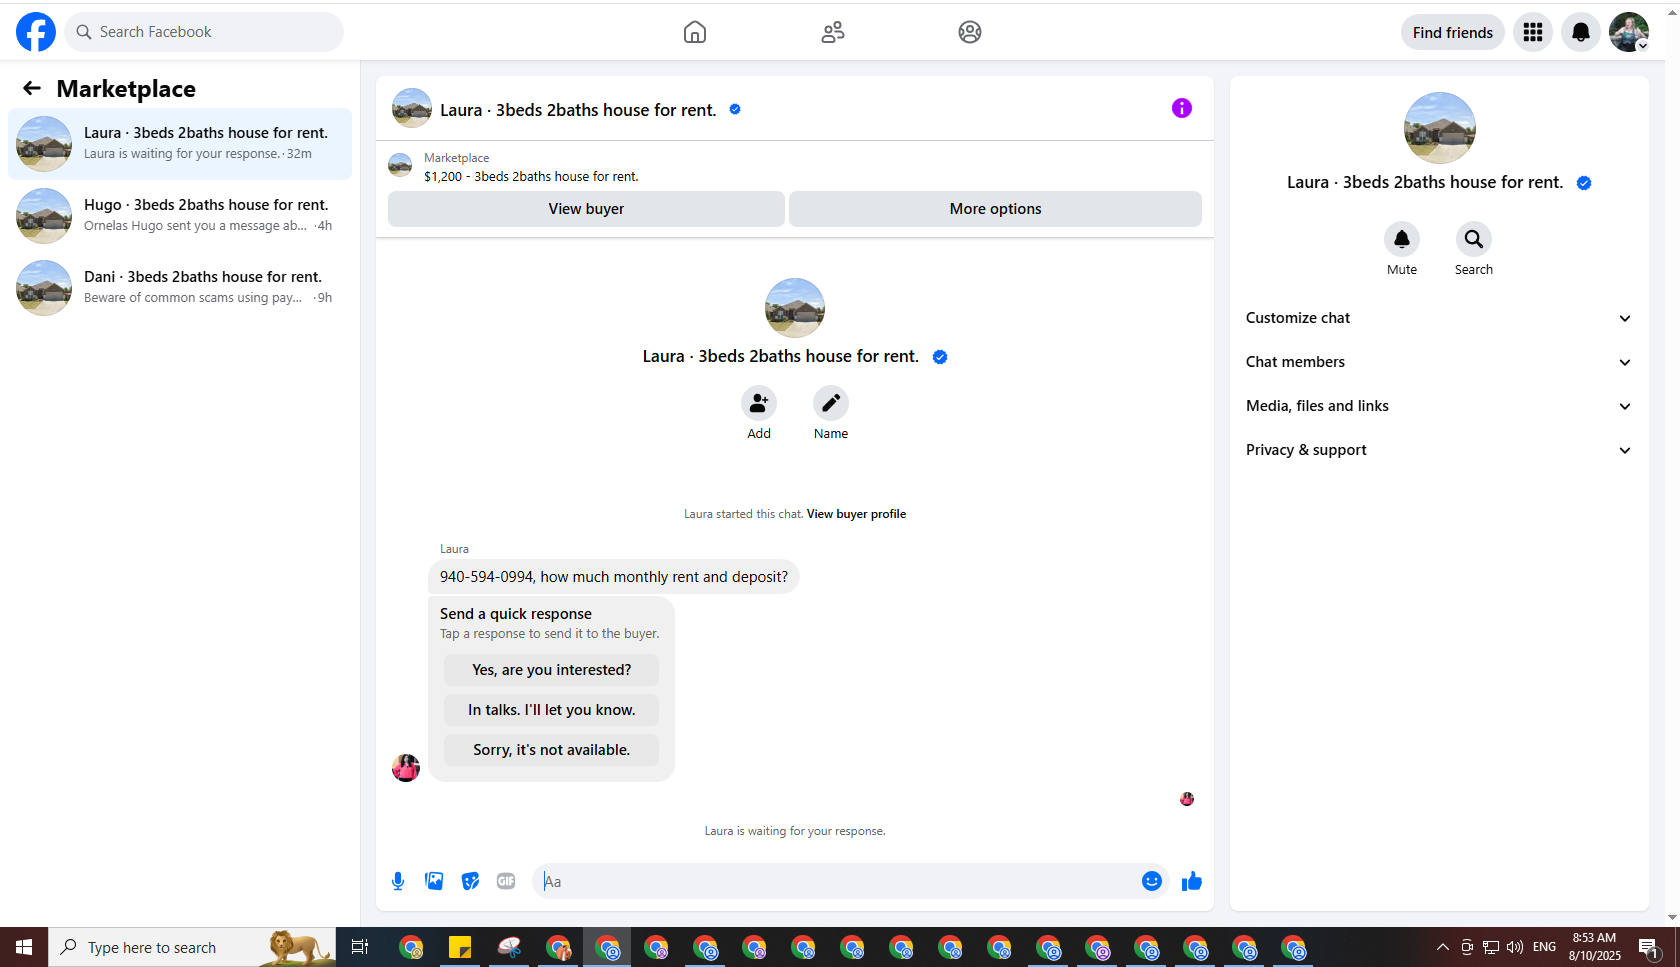1680x967 pixels.
Task: Choose a GIF icon
Action: pos(506,881)
